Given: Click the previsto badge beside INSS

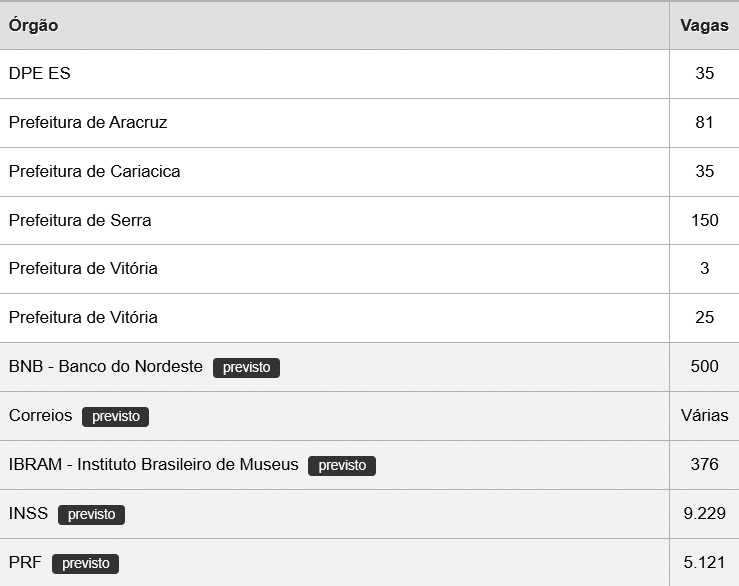Looking at the screenshot, I should coord(92,515).
